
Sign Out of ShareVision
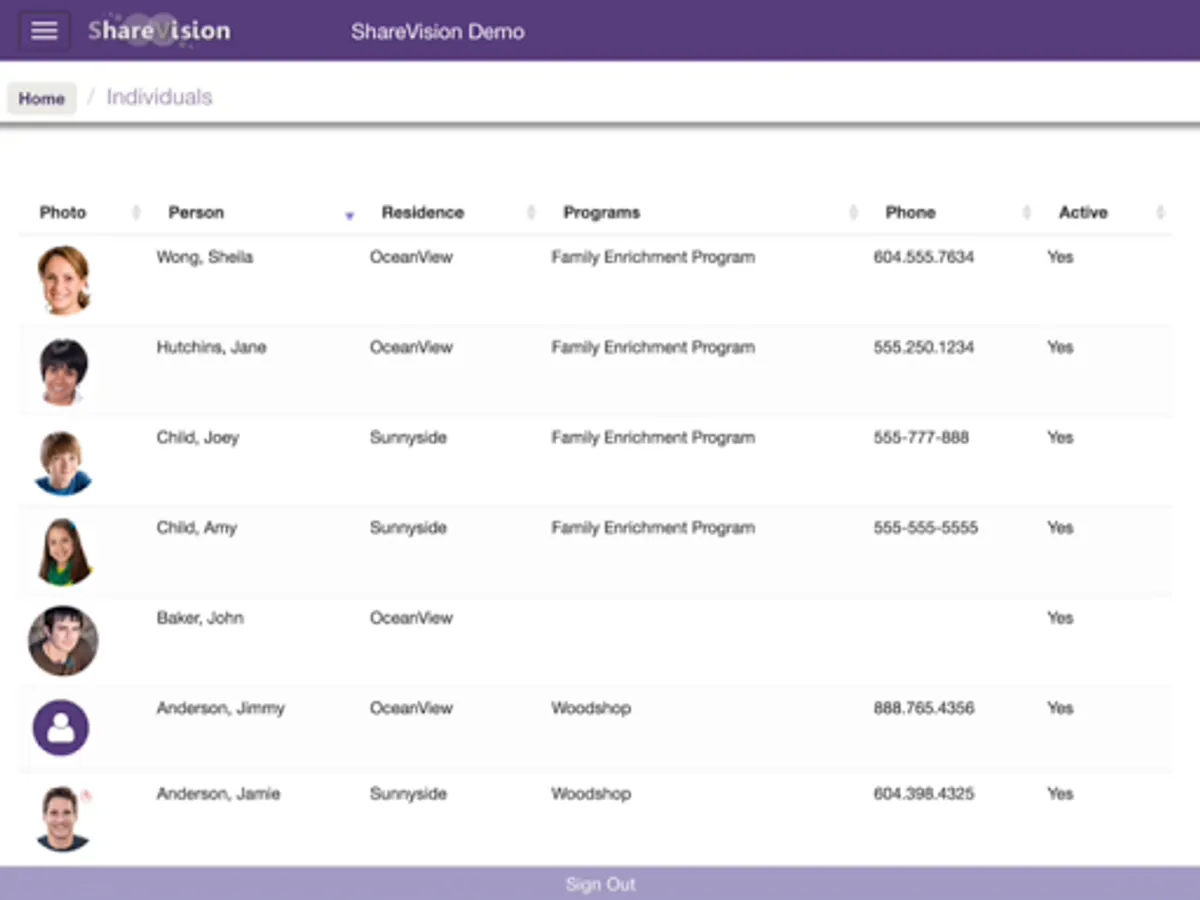(600, 884)
